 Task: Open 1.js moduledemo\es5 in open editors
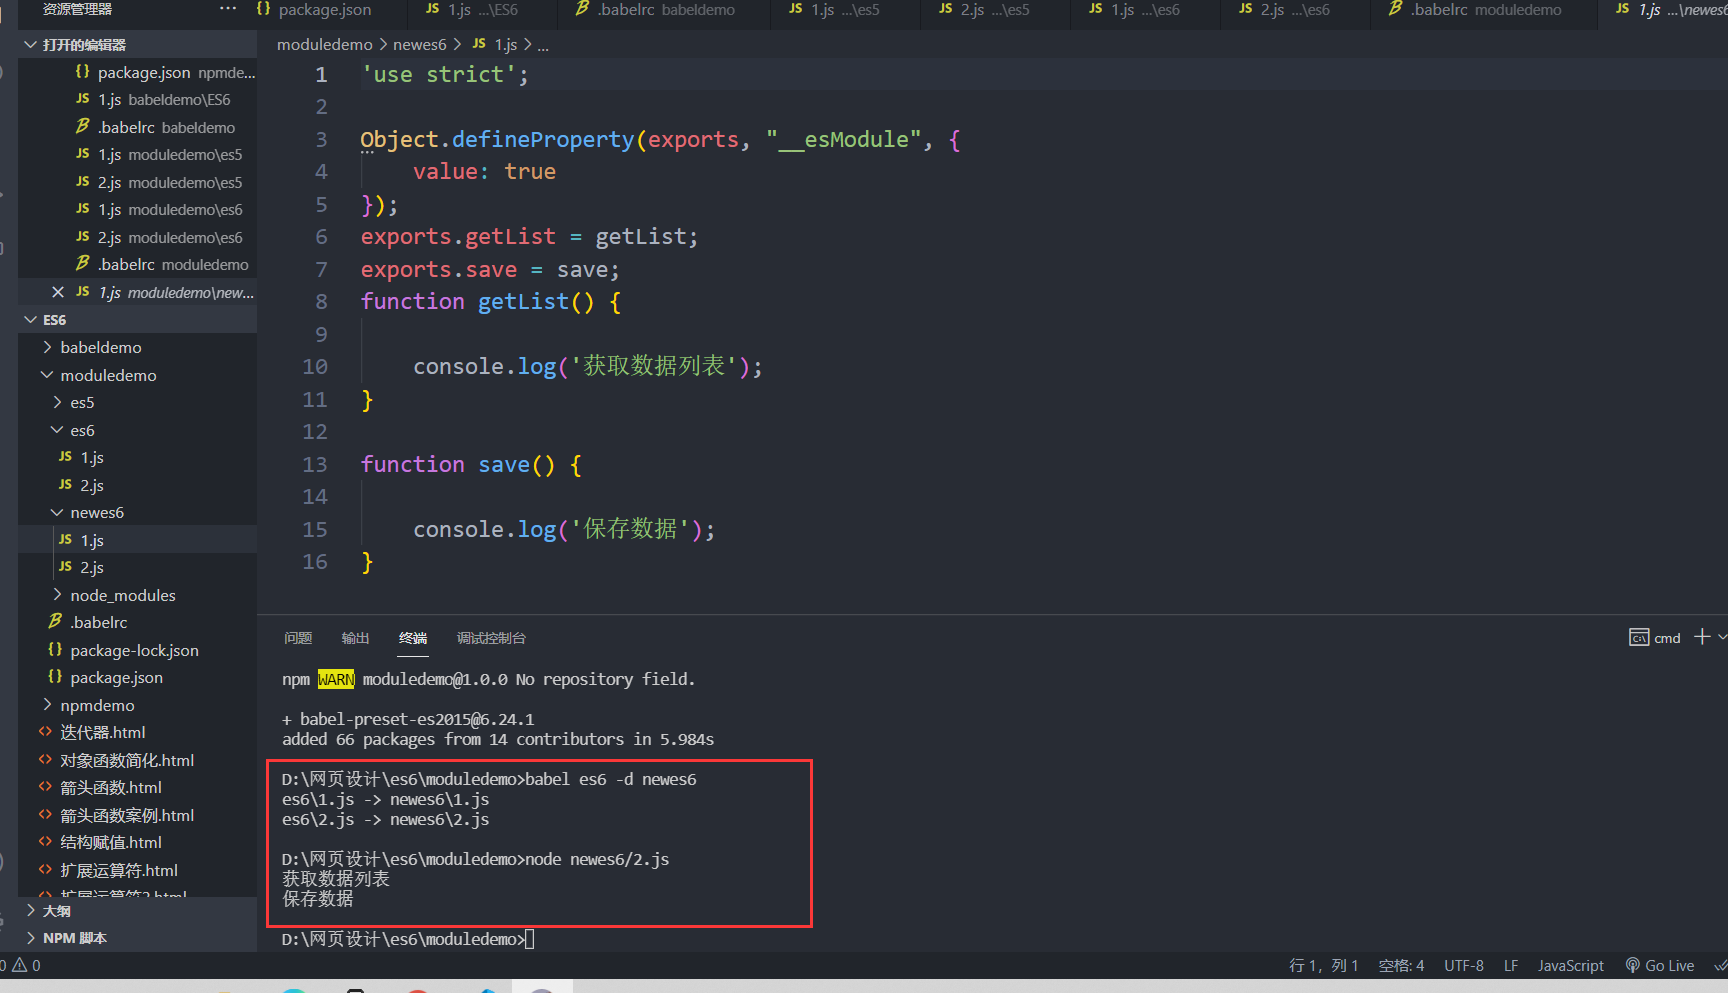(137, 155)
